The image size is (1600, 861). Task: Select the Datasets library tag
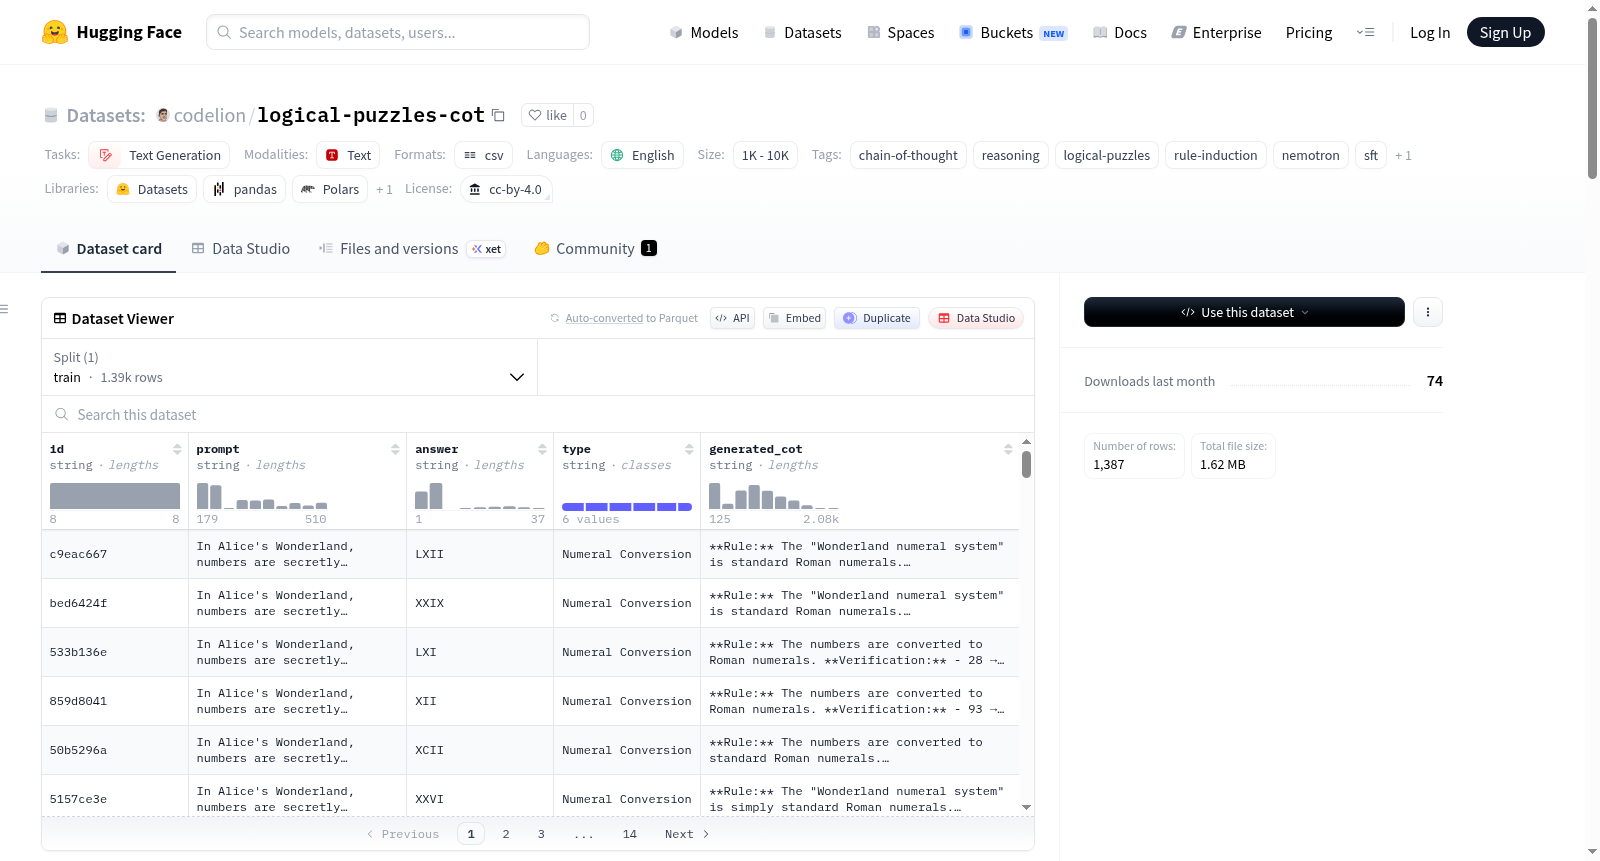click(152, 189)
